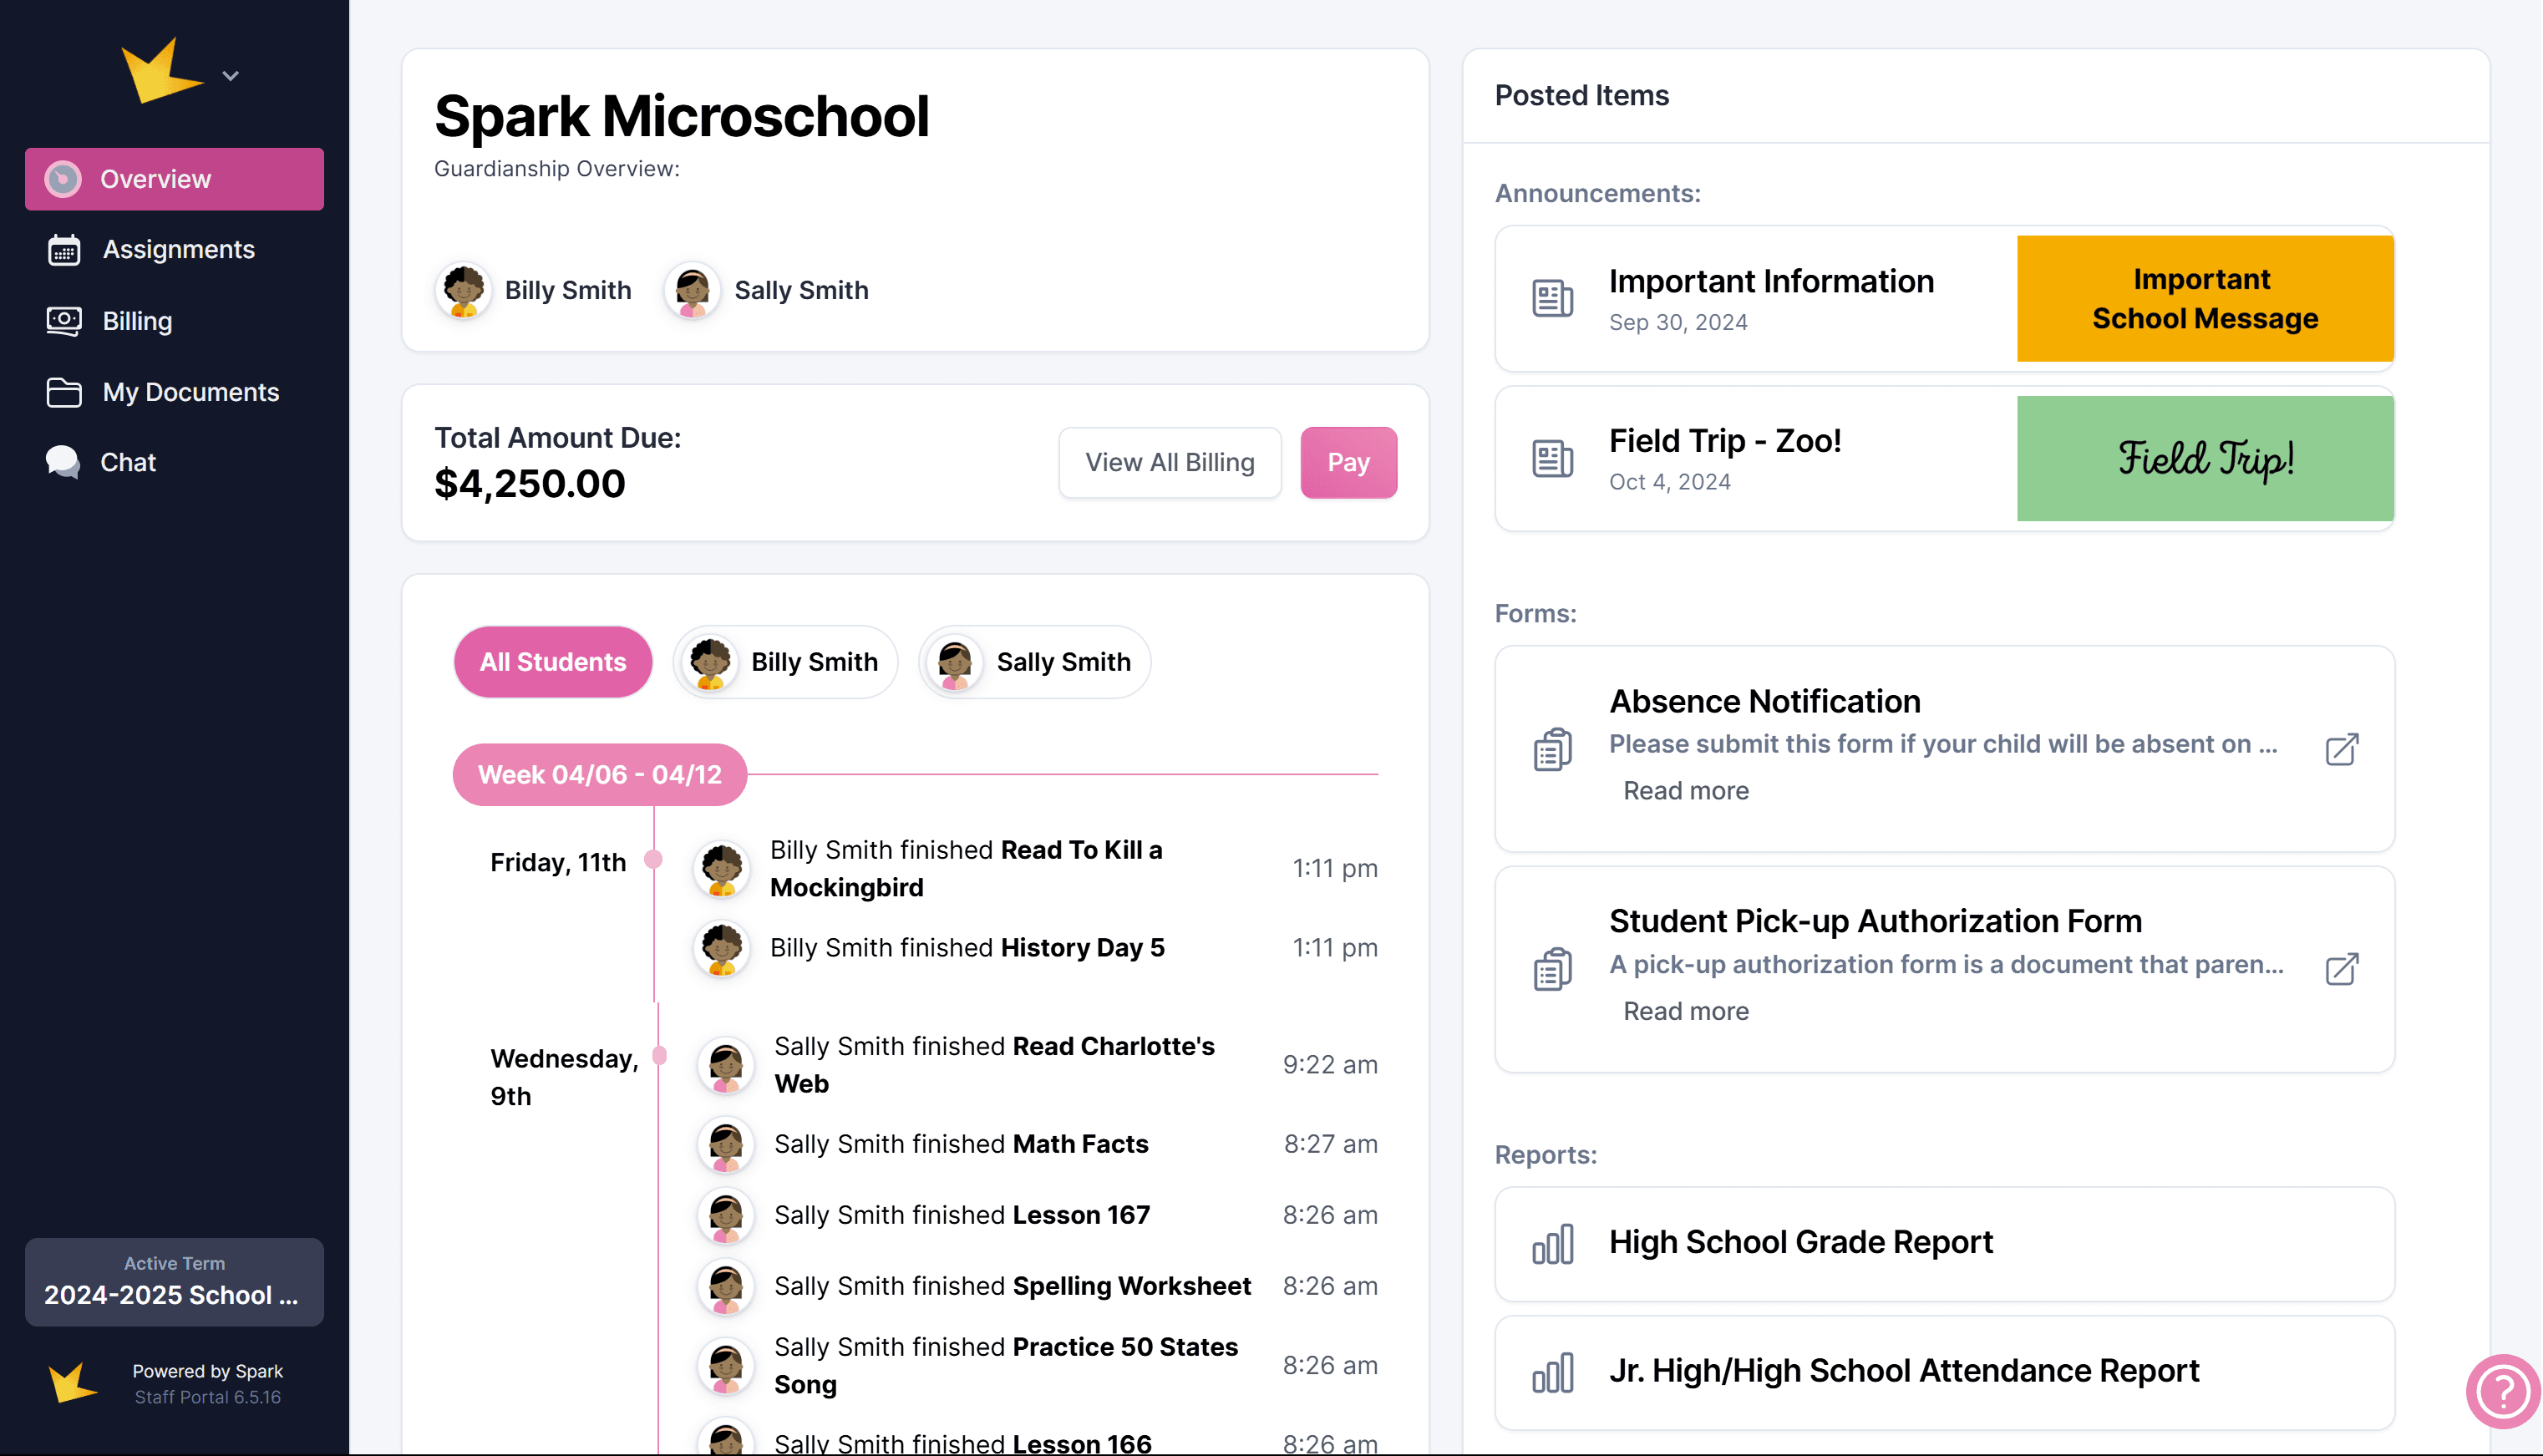This screenshot has width=2543, height=1456.
Task: Open the Assignments calendar icon
Action: 64,249
